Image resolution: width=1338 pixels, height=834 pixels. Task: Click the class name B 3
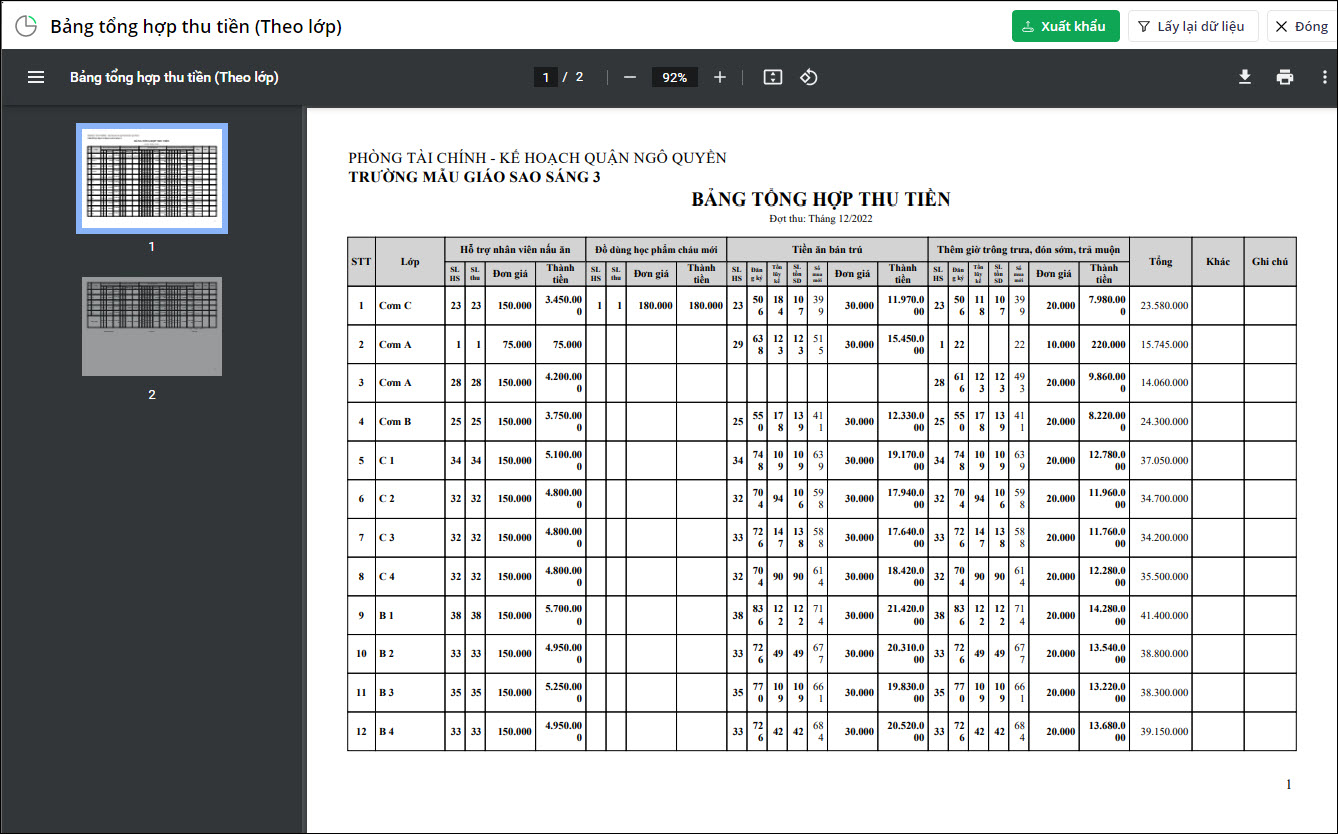[387, 692]
